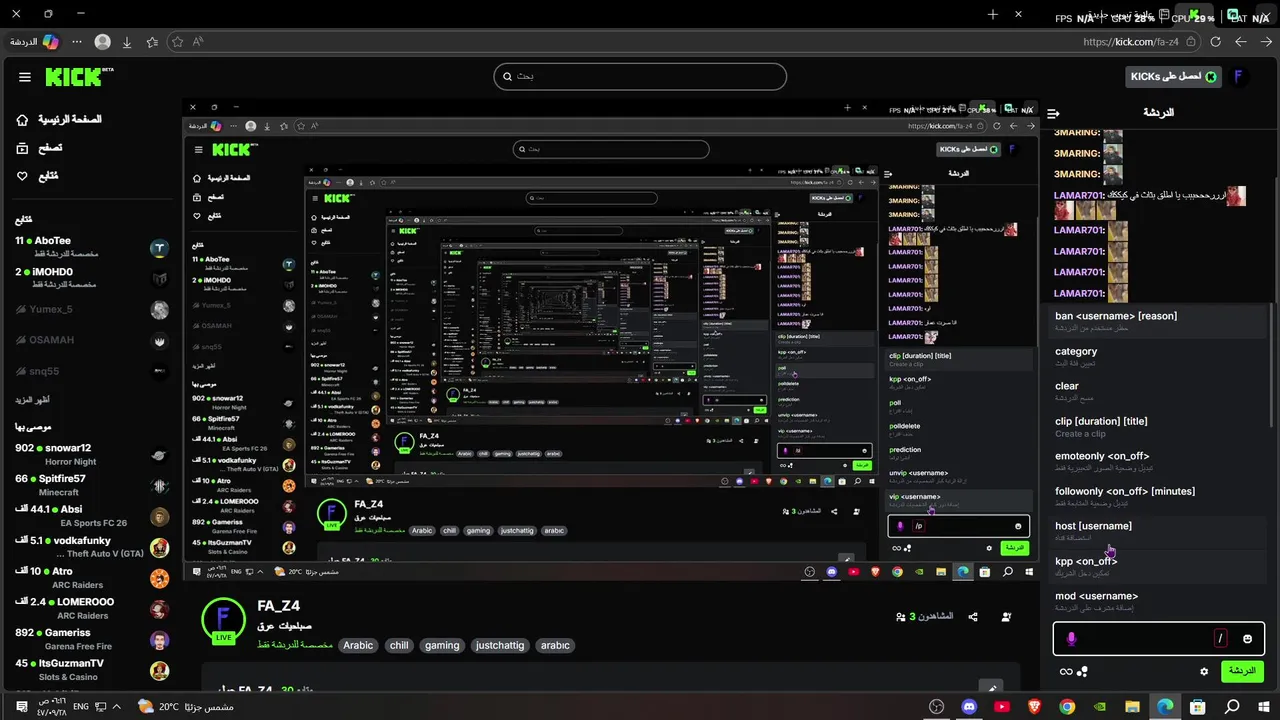
Task: Click the Arabic tag
Action: tap(358, 645)
